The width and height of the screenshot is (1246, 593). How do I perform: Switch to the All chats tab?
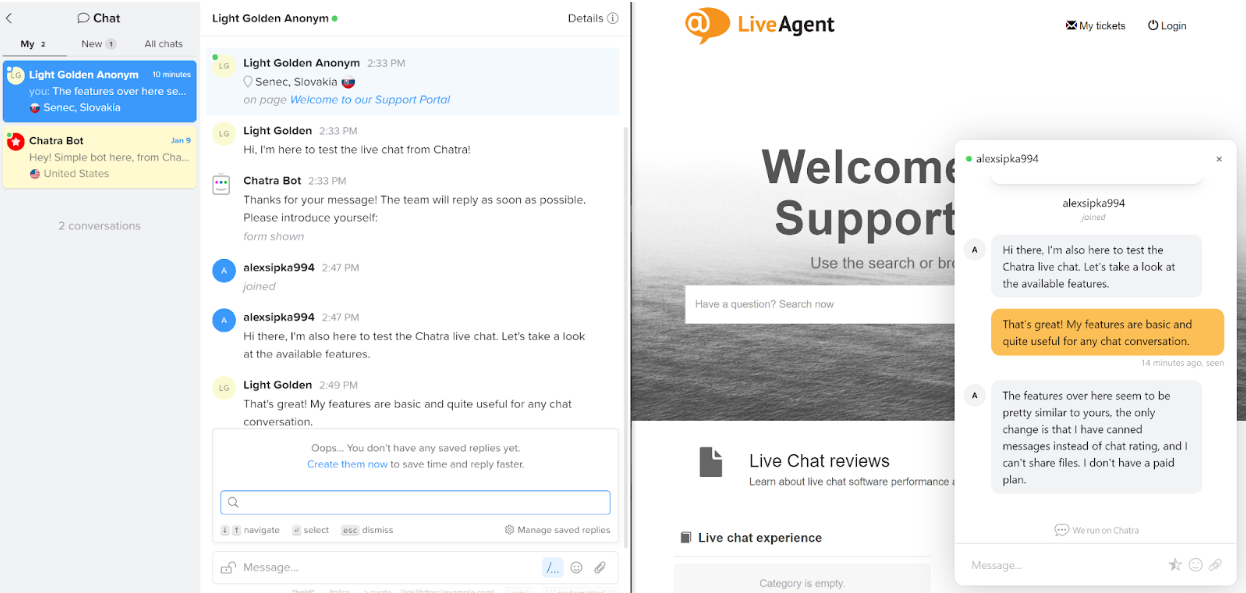pos(163,44)
